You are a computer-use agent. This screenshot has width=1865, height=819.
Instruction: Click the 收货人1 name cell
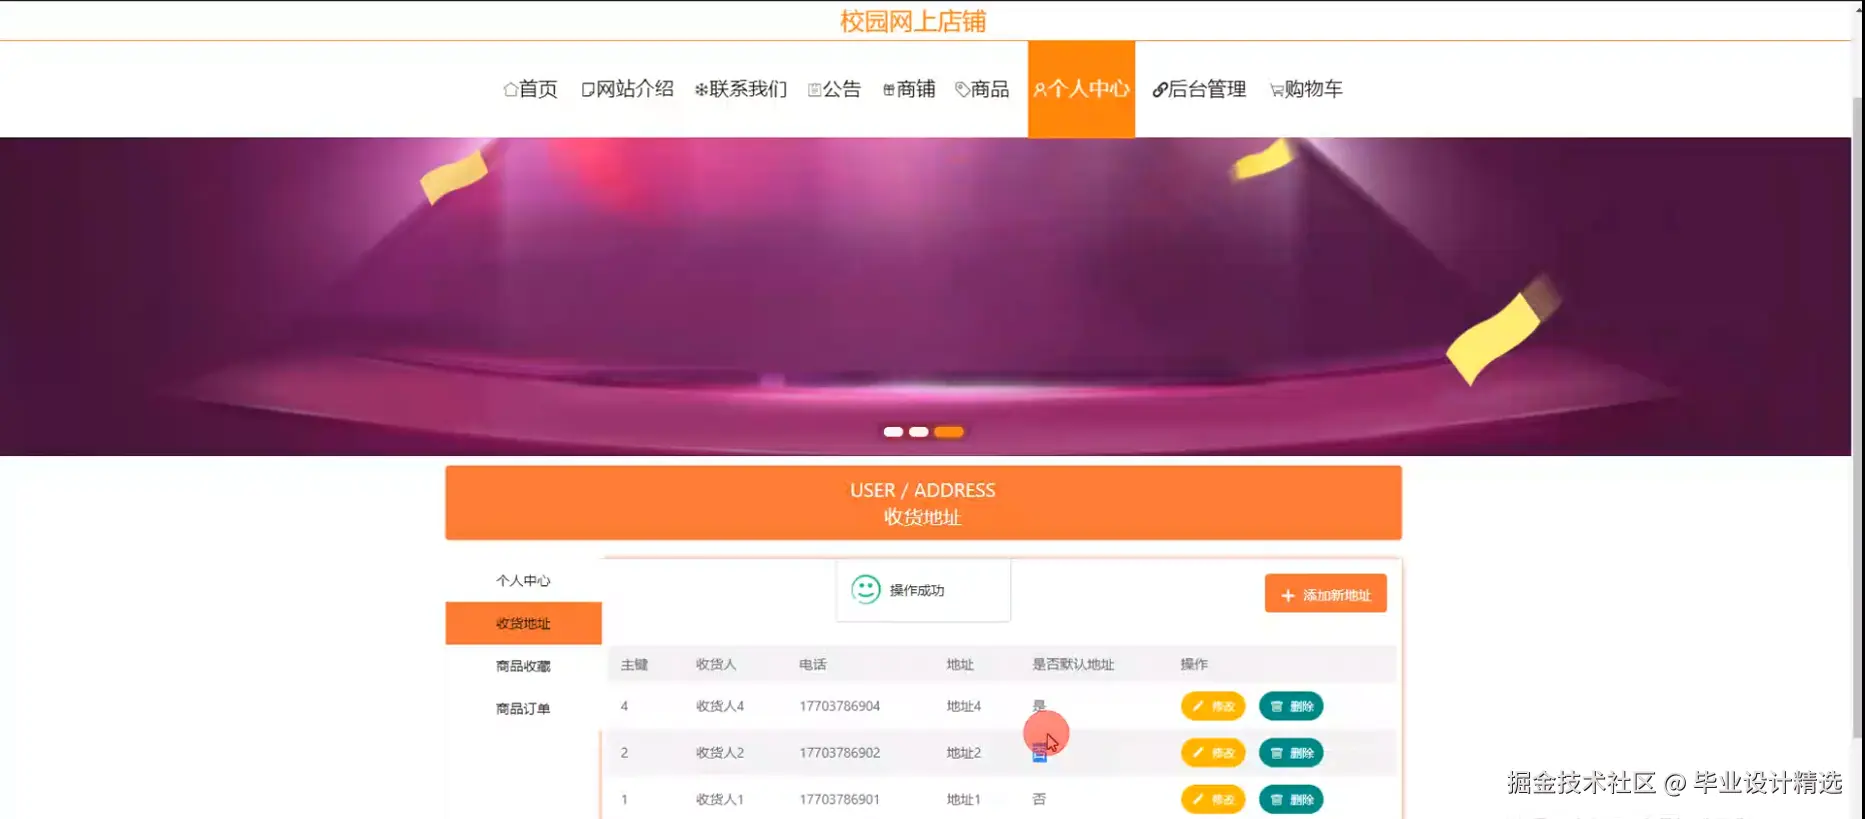(720, 799)
